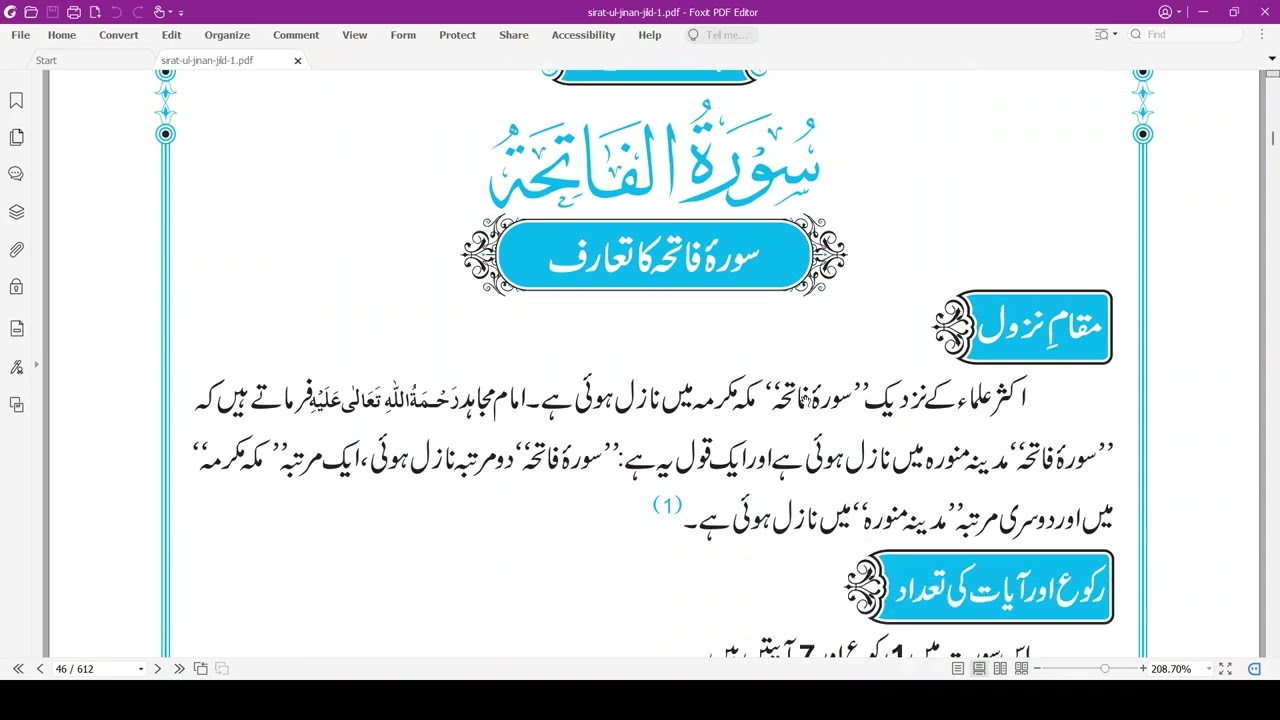This screenshot has height=720, width=1280.
Task: Click the zoom slider handle
Action: pyautogui.click(x=1105, y=668)
